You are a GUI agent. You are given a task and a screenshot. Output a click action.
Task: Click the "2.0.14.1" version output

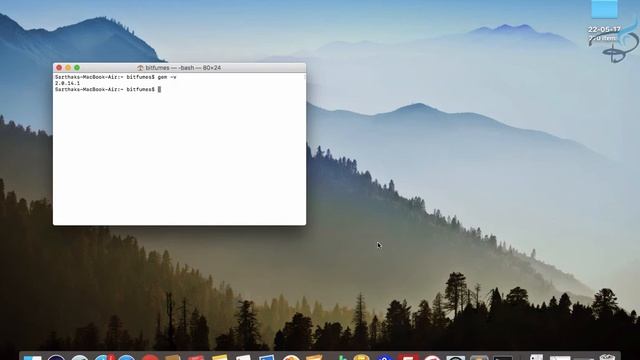[67, 83]
